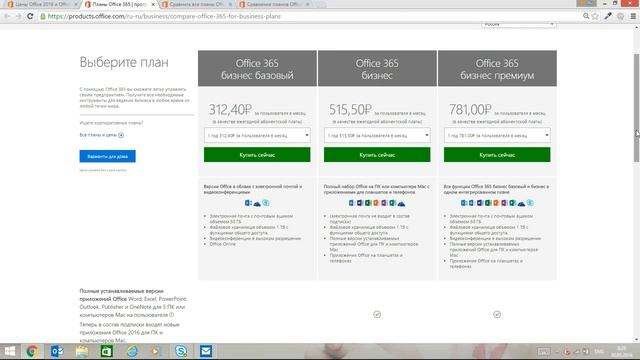
Task: Click Skype icon in бизнес премиум card
Action: [530, 203]
